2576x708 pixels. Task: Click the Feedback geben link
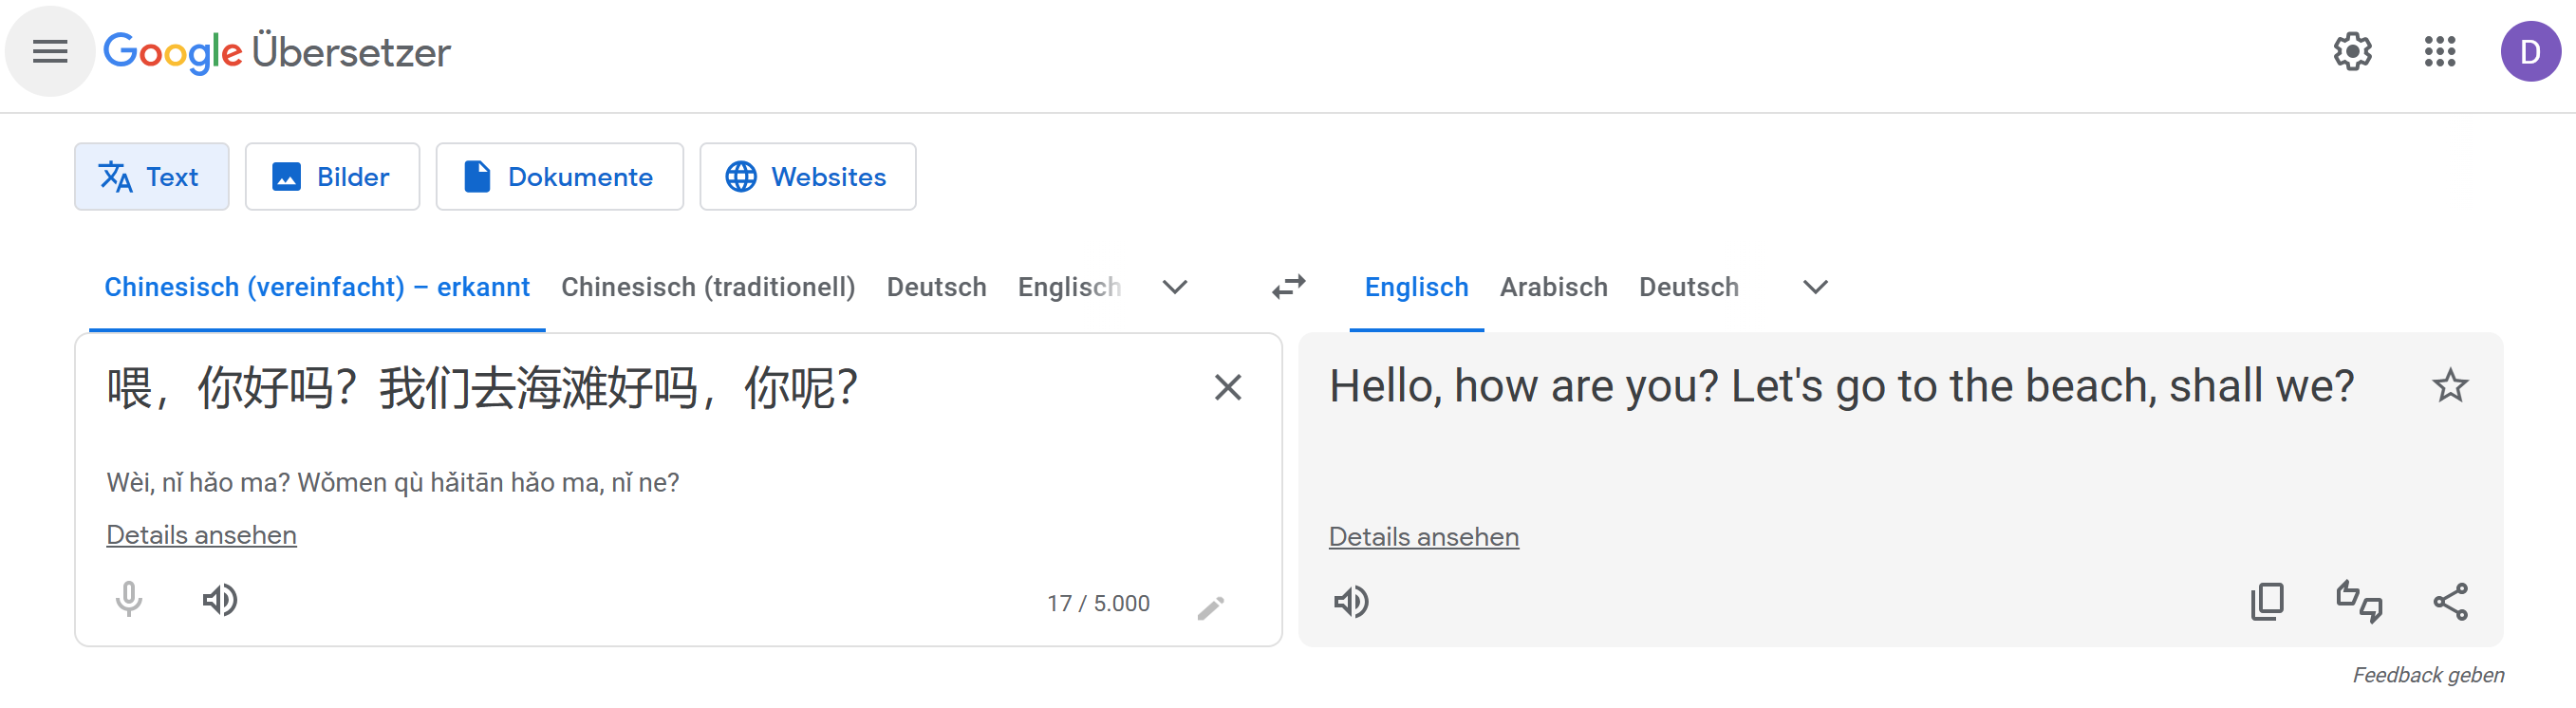point(2426,674)
